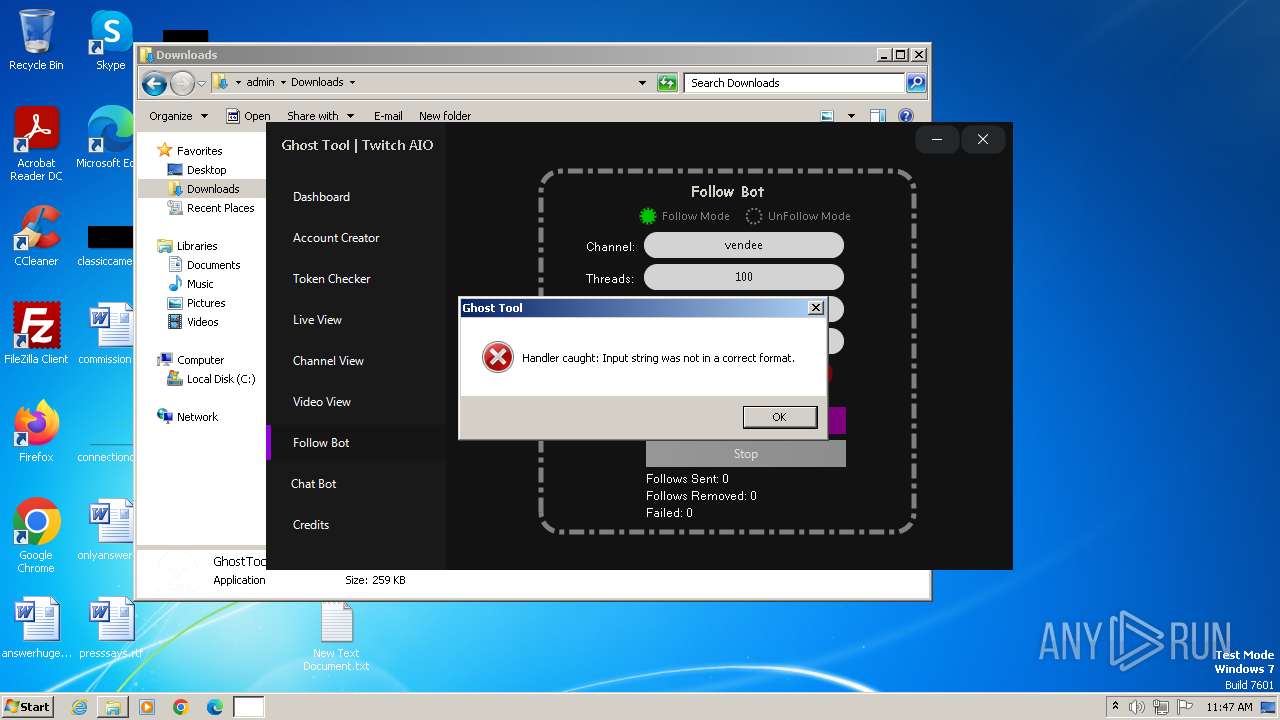This screenshot has width=1280, height=720.
Task: Launch CCleaner desktop shortcut
Action: pyautogui.click(x=36, y=236)
